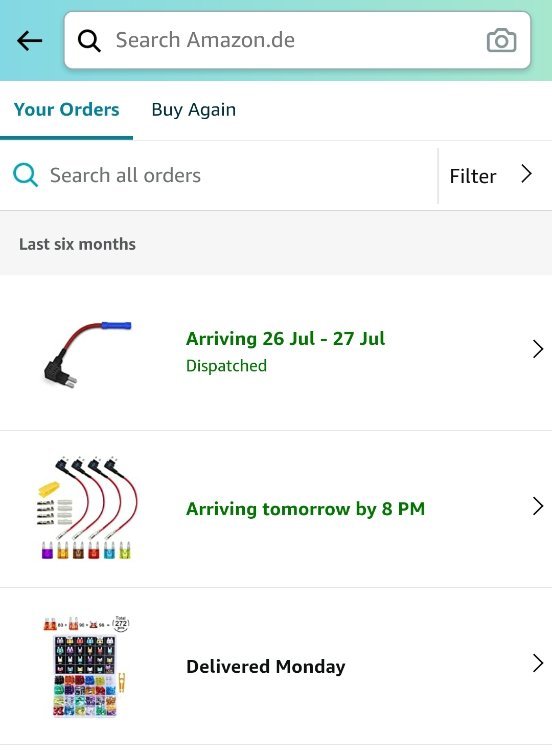Expand arriving tomorrow order chevron
The width and height of the screenshot is (552, 750).
(538, 506)
